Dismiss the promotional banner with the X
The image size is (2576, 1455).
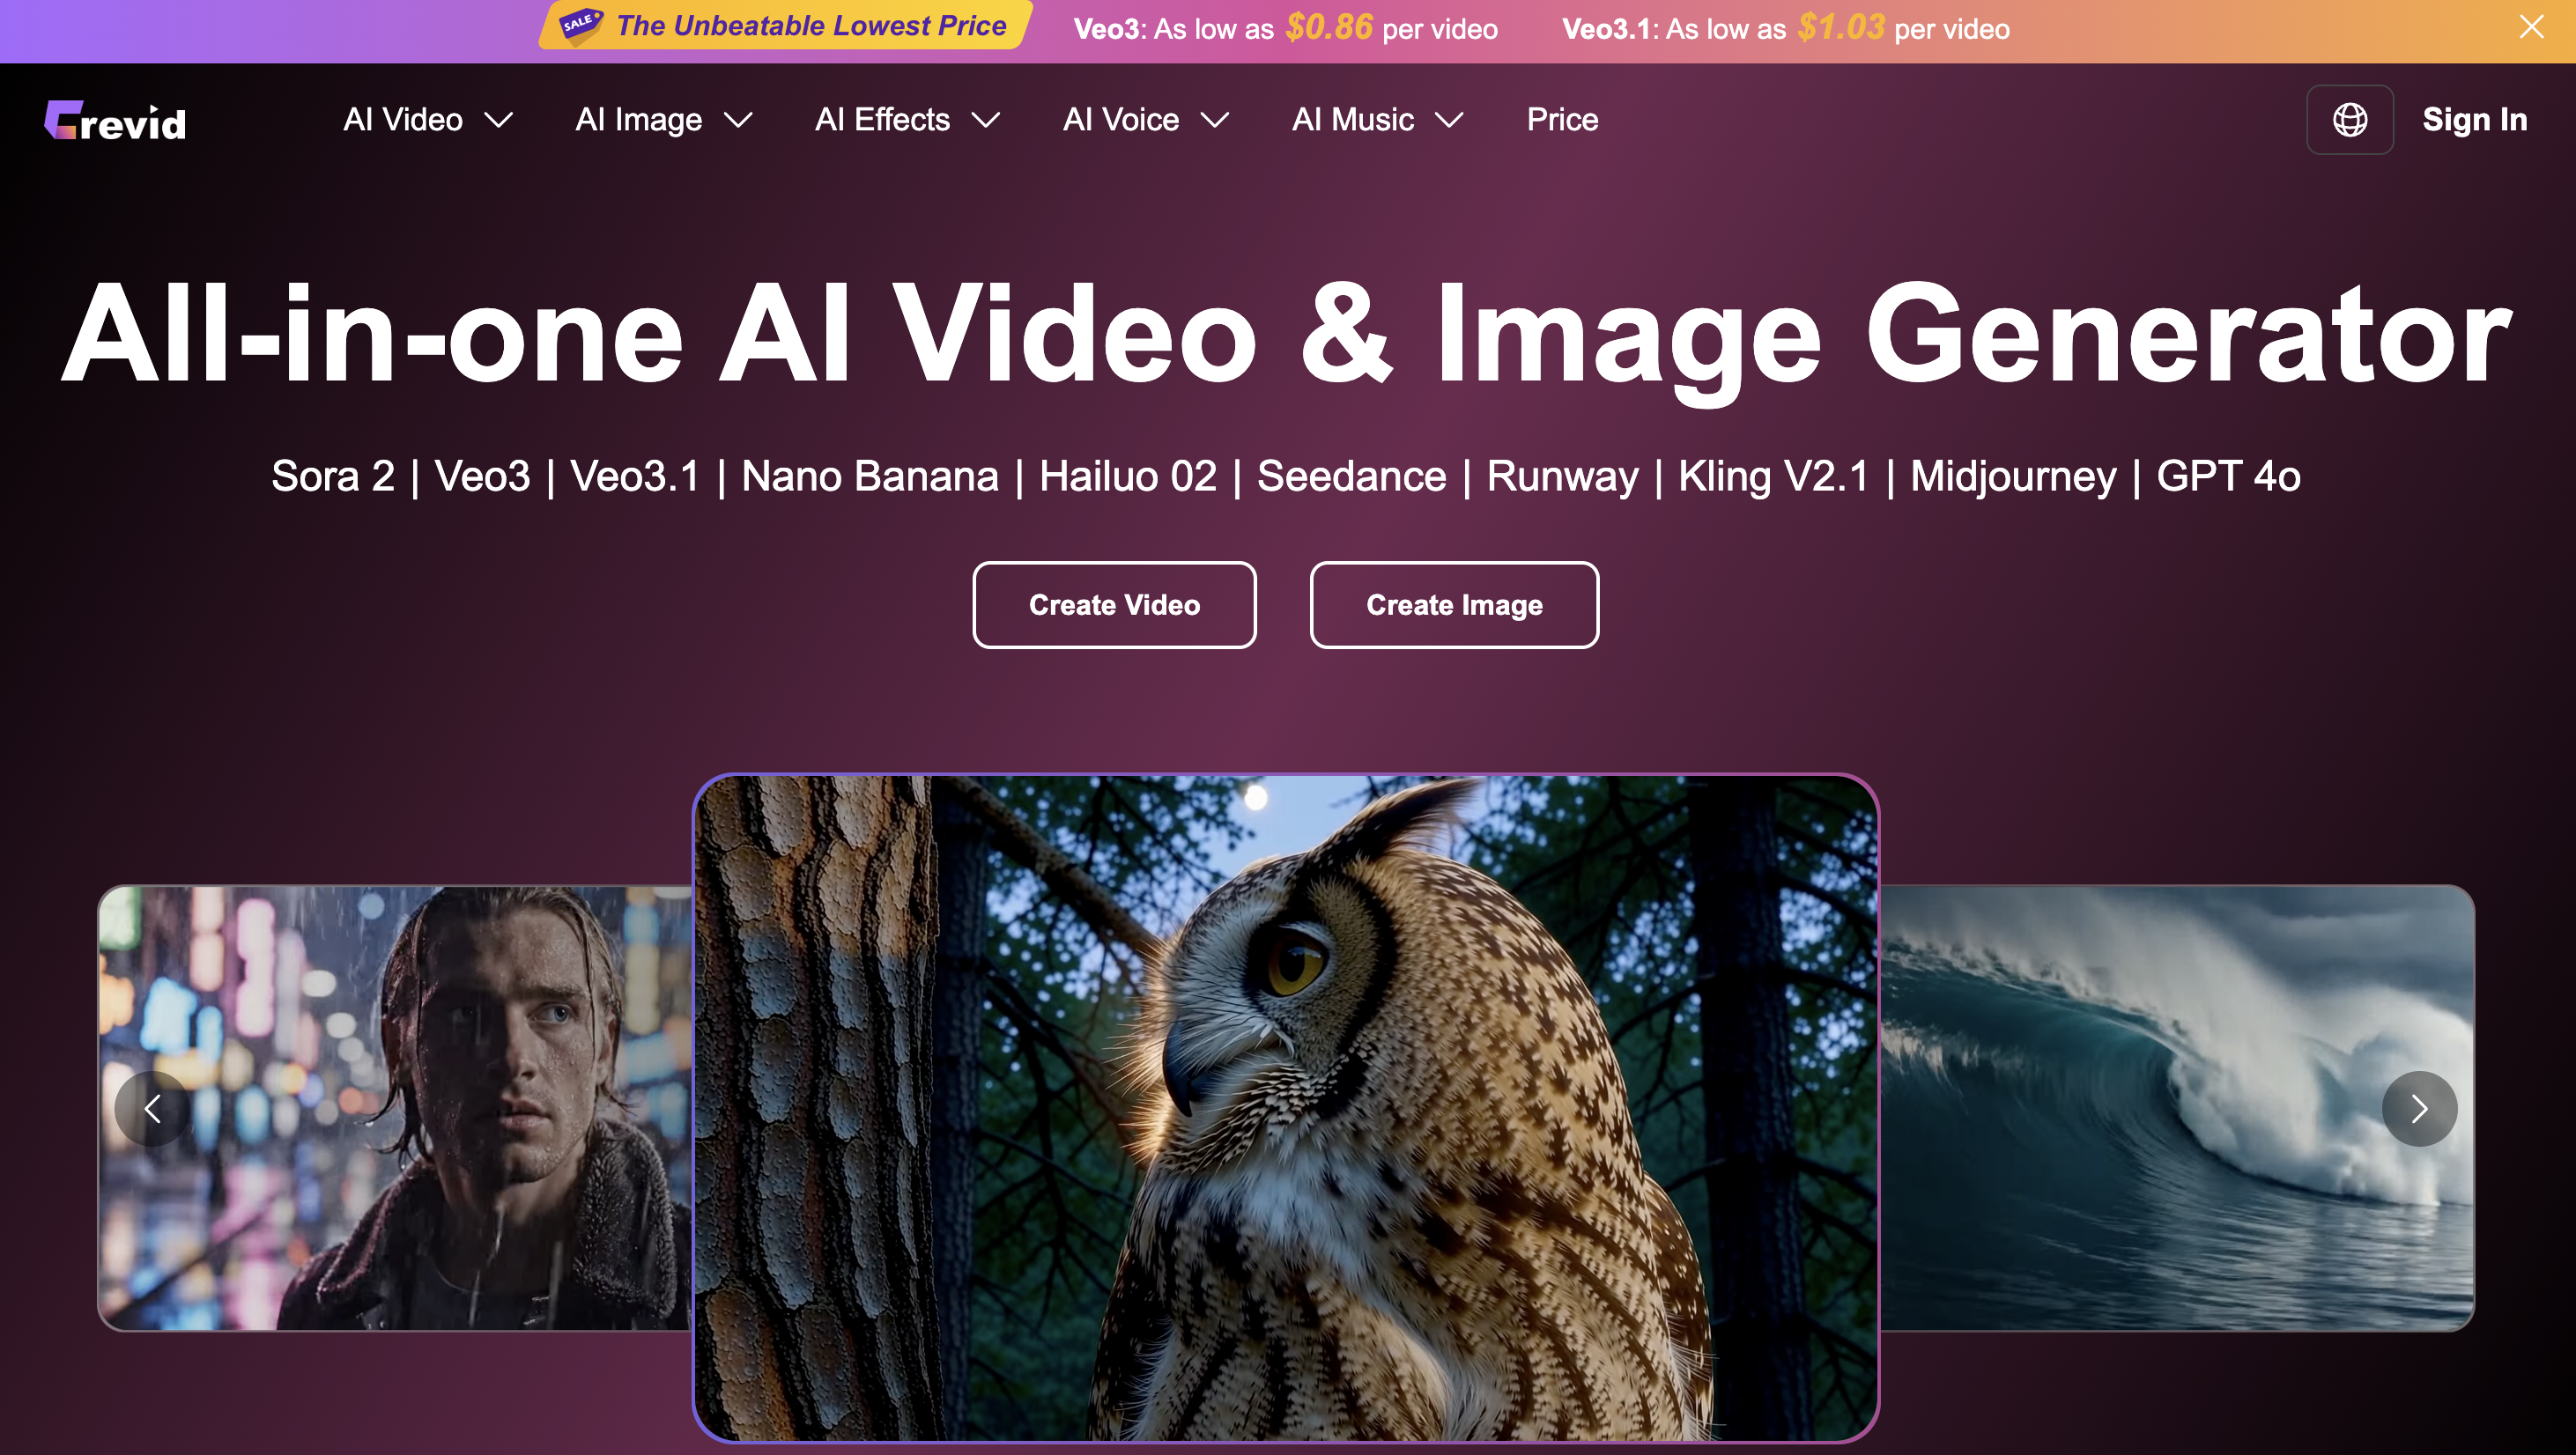tap(2532, 27)
